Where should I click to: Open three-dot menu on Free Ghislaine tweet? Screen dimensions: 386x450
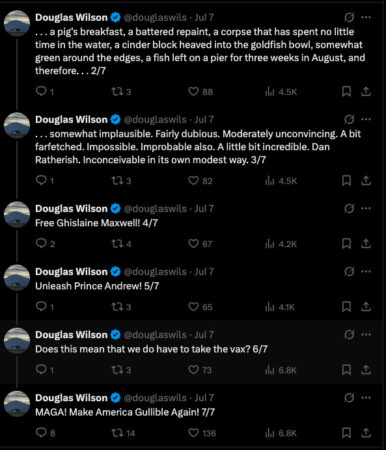366,208
